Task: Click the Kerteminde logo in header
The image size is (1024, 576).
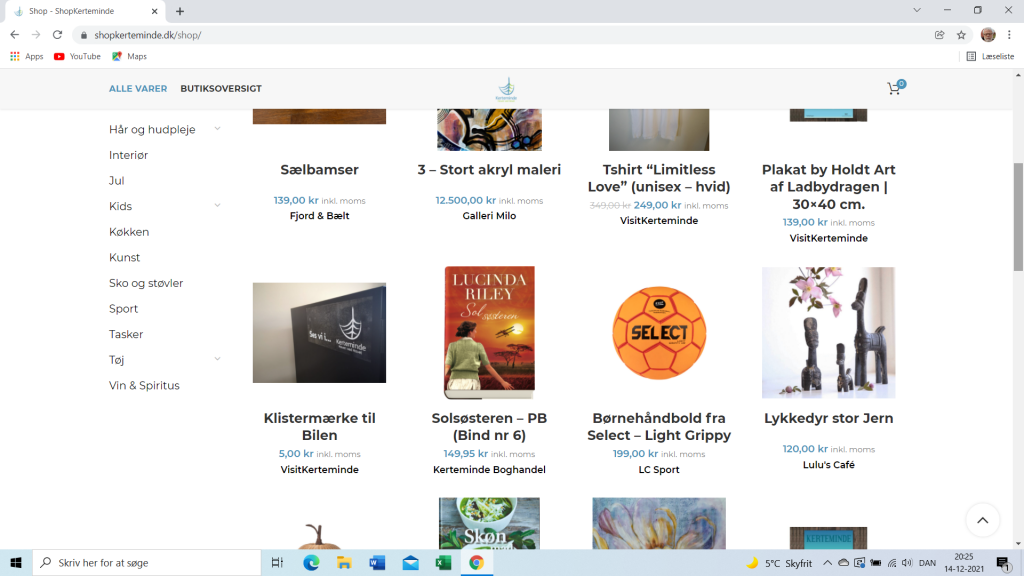Action: click(x=506, y=89)
